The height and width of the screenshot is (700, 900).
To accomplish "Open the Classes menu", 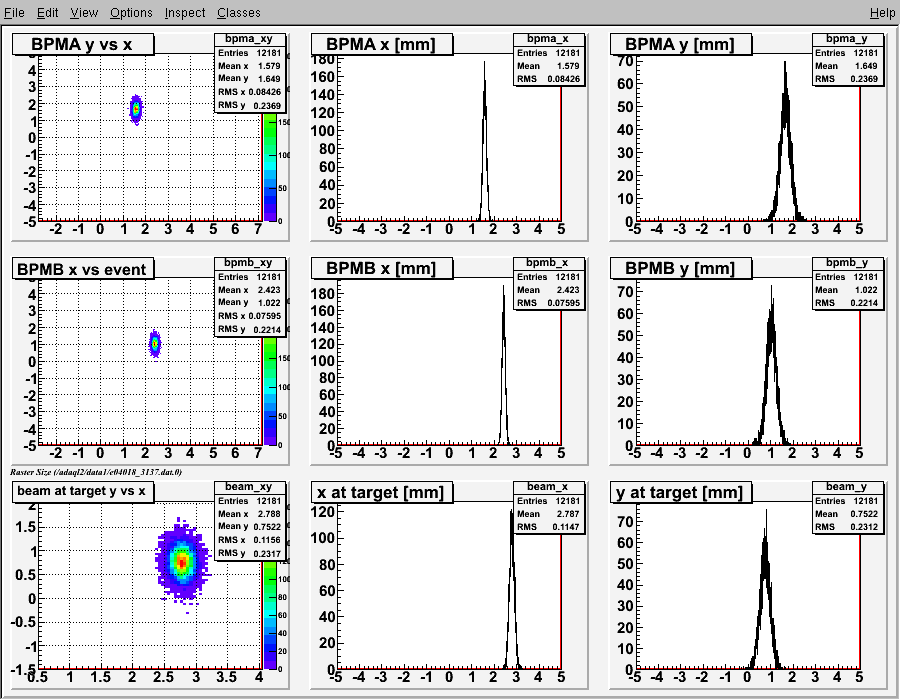I will point(239,13).
